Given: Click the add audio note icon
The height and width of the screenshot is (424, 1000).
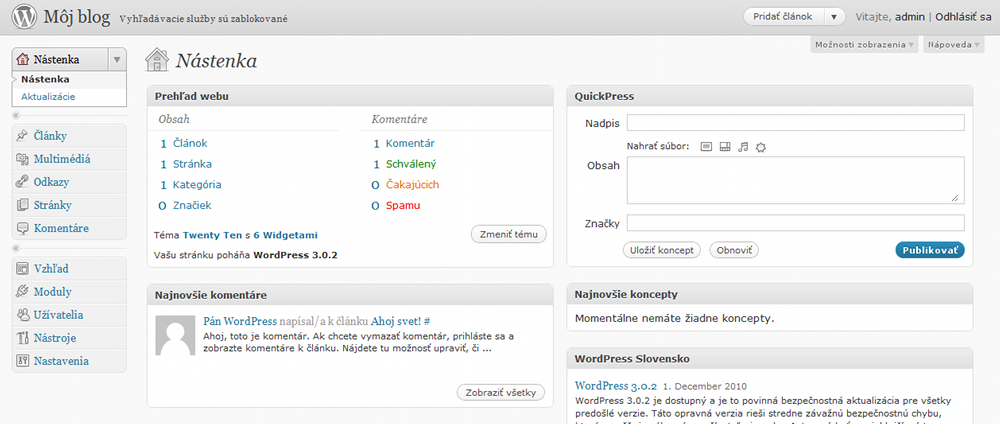Looking at the screenshot, I should pyautogui.click(x=742, y=147).
